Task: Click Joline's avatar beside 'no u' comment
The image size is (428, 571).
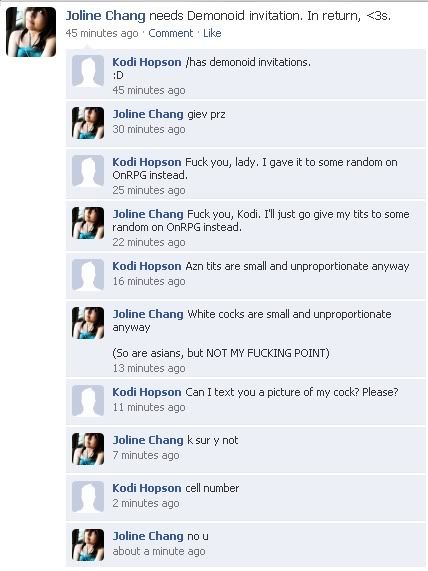Action: tap(88, 545)
